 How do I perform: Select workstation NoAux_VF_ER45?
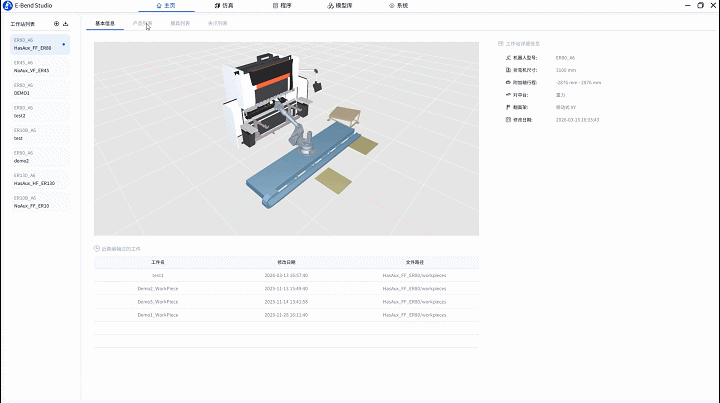[x=40, y=67]
